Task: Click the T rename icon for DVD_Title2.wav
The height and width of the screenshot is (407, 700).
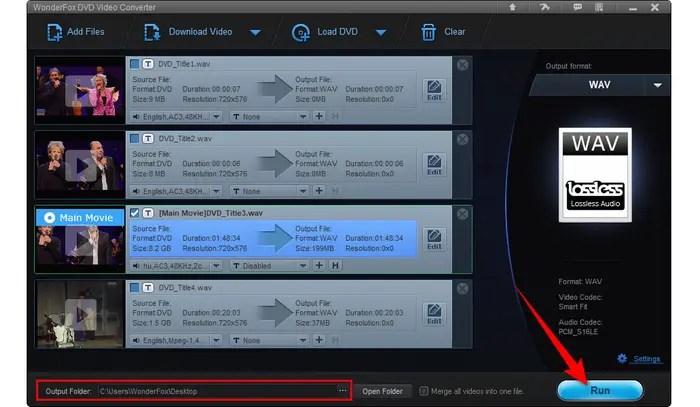Action: coord(148,138)
